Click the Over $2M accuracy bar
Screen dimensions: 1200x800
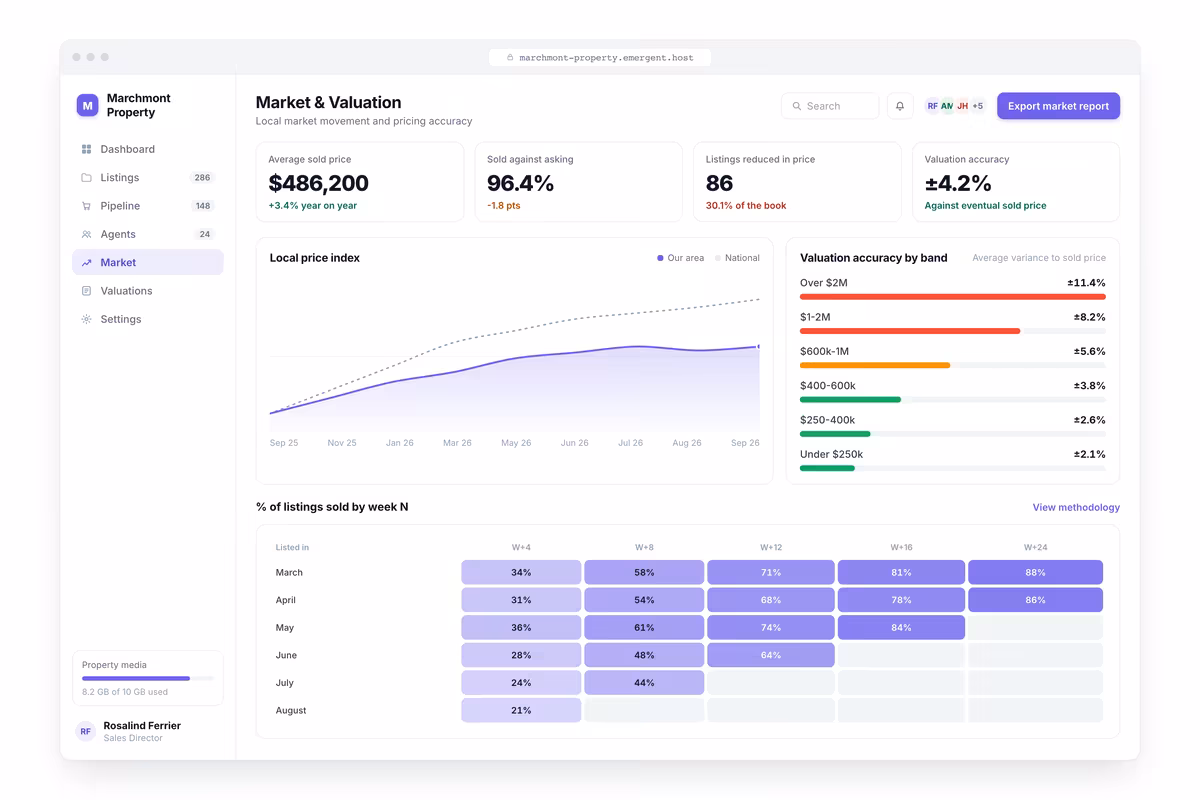[953, 297]
